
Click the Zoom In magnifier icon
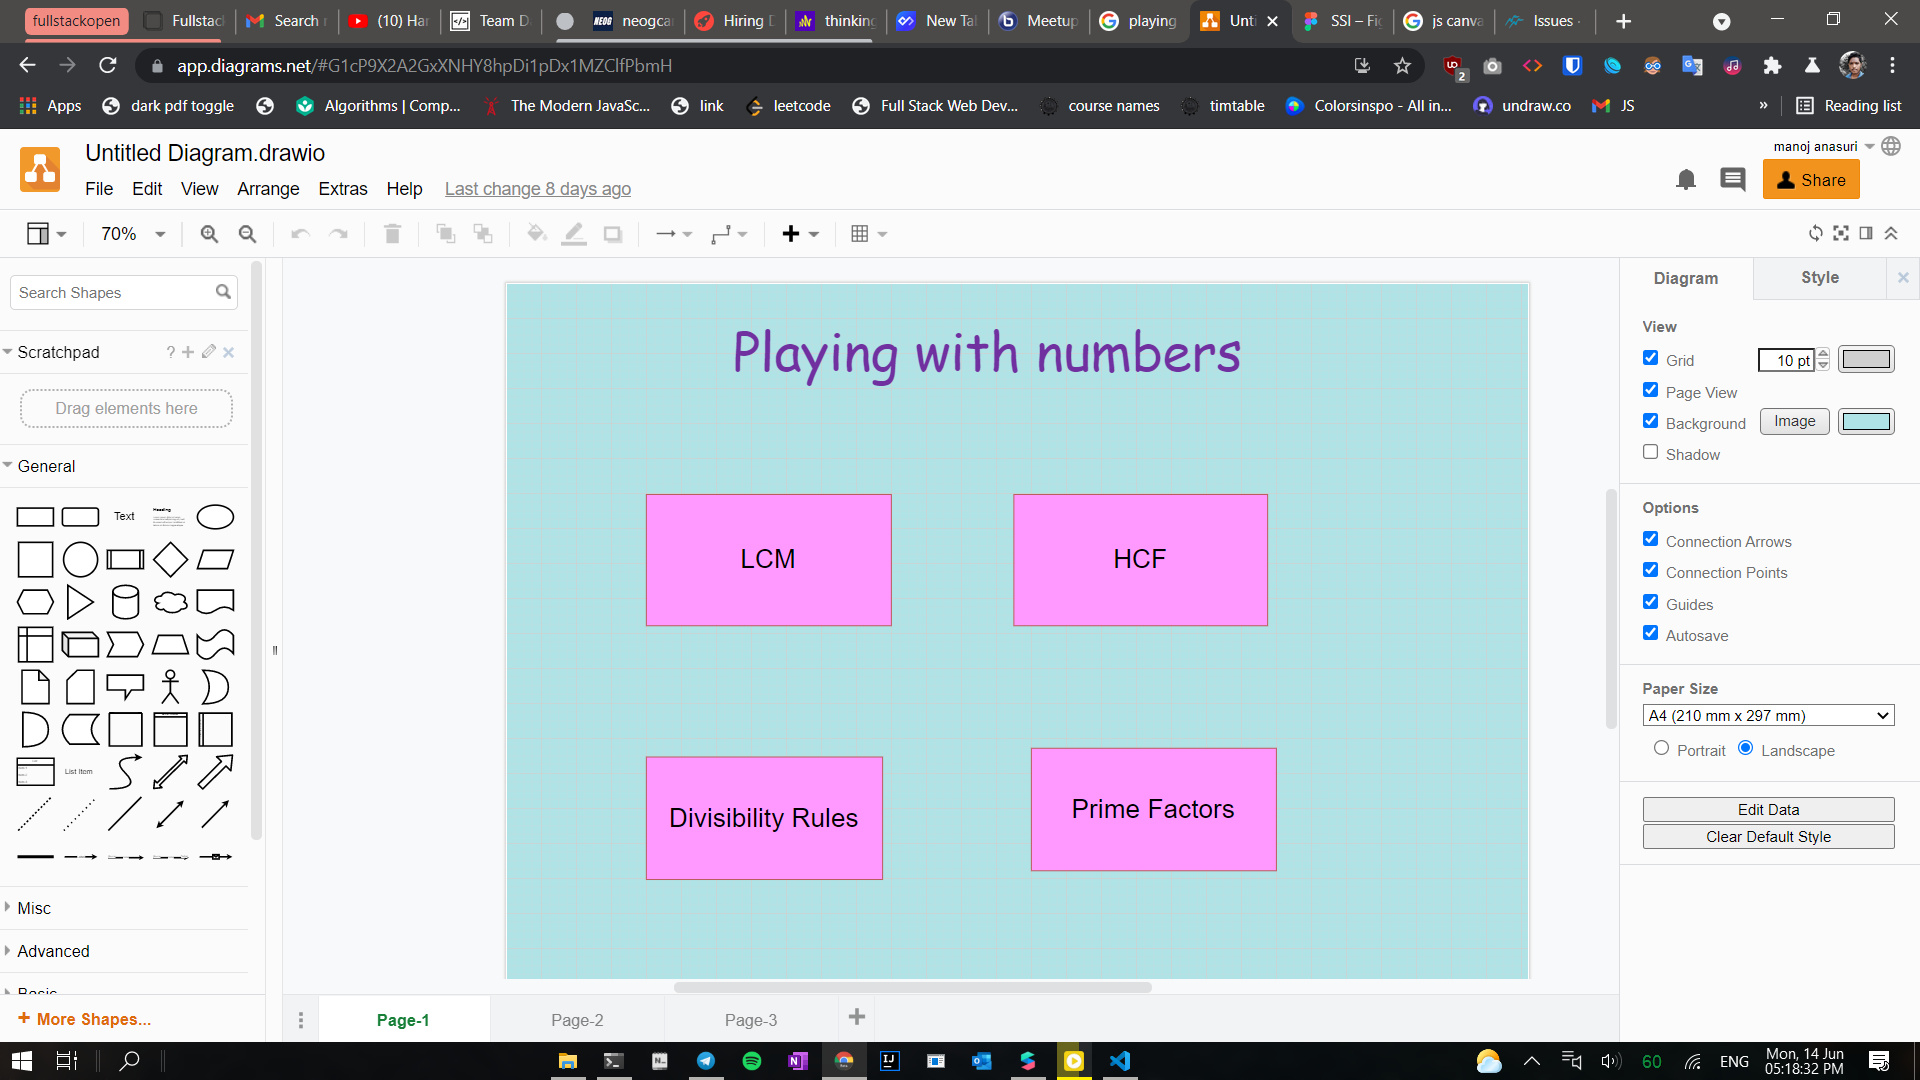click(209, 234)
